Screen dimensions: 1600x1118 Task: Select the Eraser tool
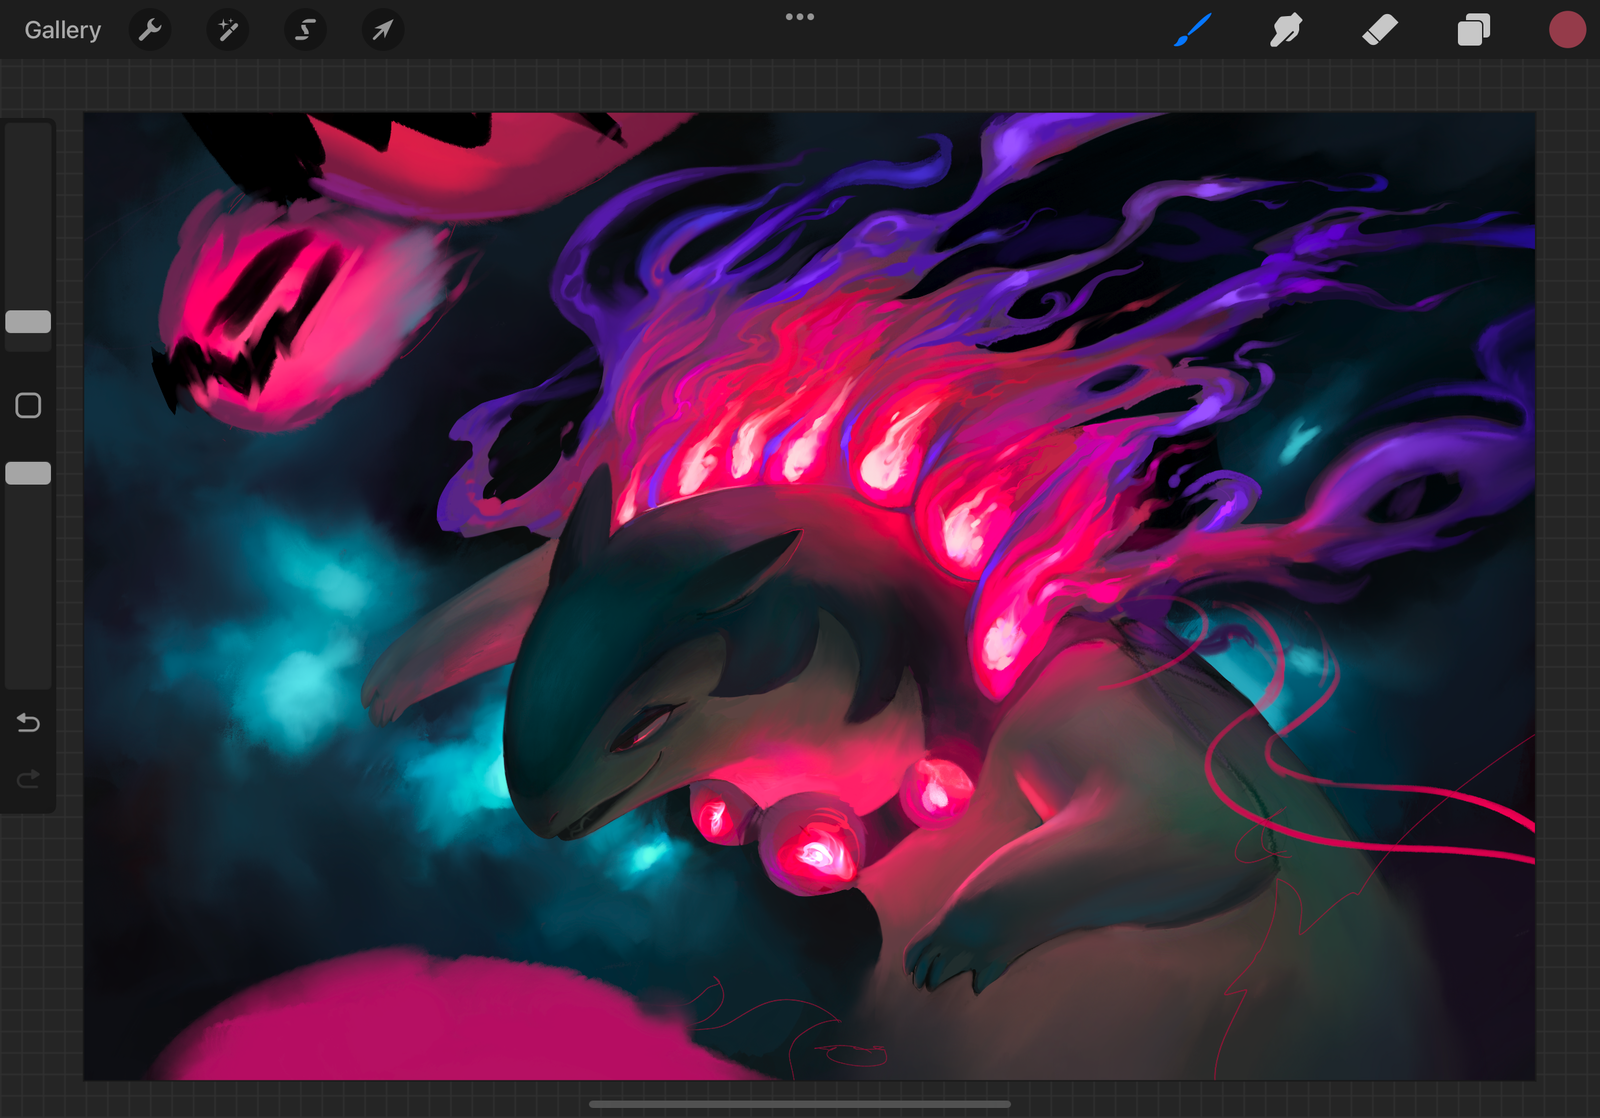(x=1379, y=30)
